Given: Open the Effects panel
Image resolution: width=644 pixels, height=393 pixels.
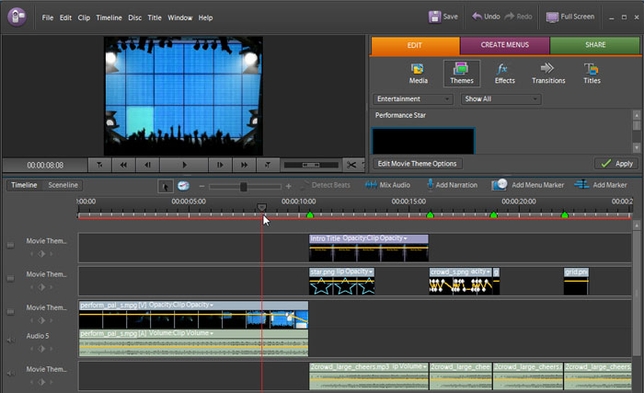Looking at the screenshot, I should [x=505, y=74].
